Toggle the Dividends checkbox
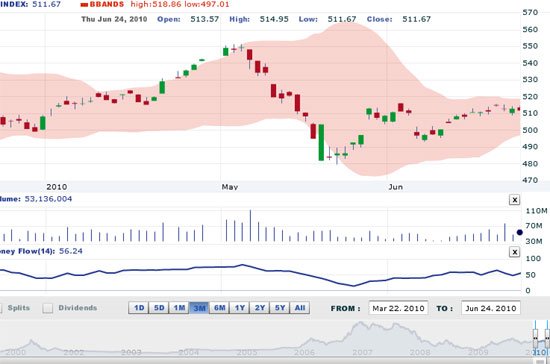This screenshot has width=550, height=364. tap(48, 308)
